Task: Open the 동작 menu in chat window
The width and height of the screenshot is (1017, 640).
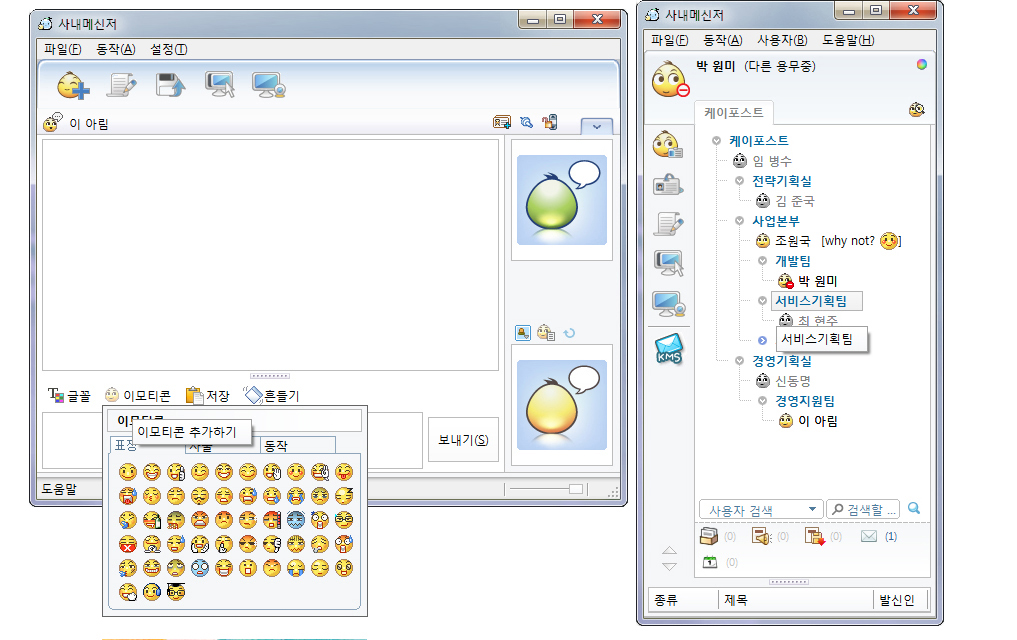Action: point(115,49)
